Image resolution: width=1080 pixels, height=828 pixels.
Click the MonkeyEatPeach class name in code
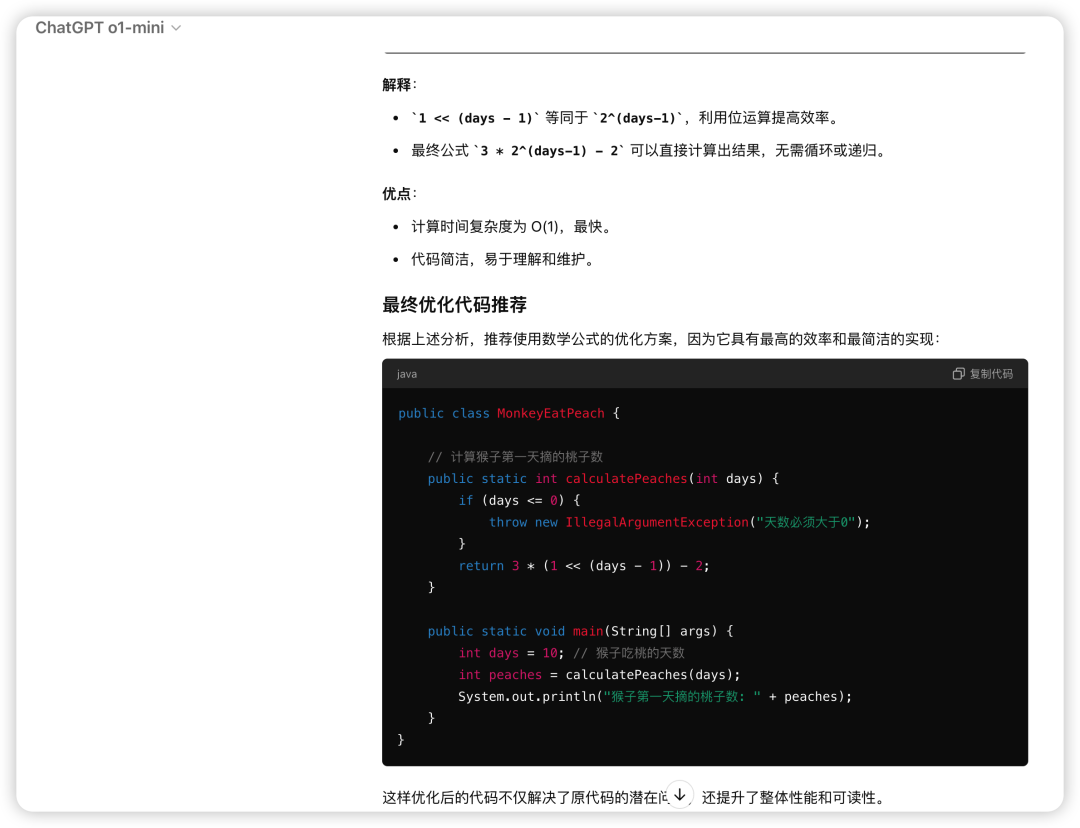(x=550, y=413)
